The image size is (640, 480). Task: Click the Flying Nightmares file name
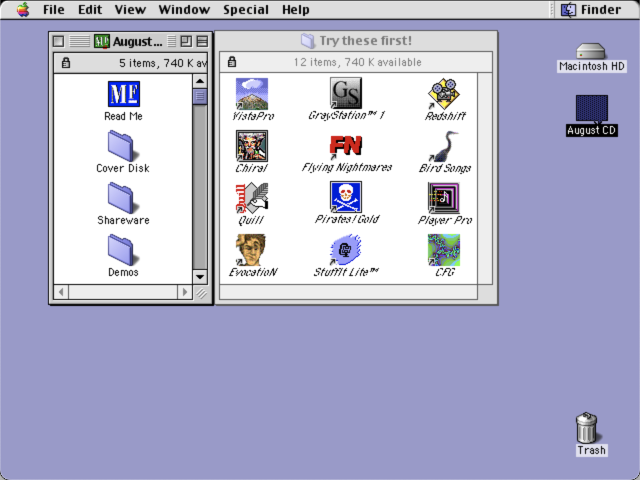(x=347, y=167)
